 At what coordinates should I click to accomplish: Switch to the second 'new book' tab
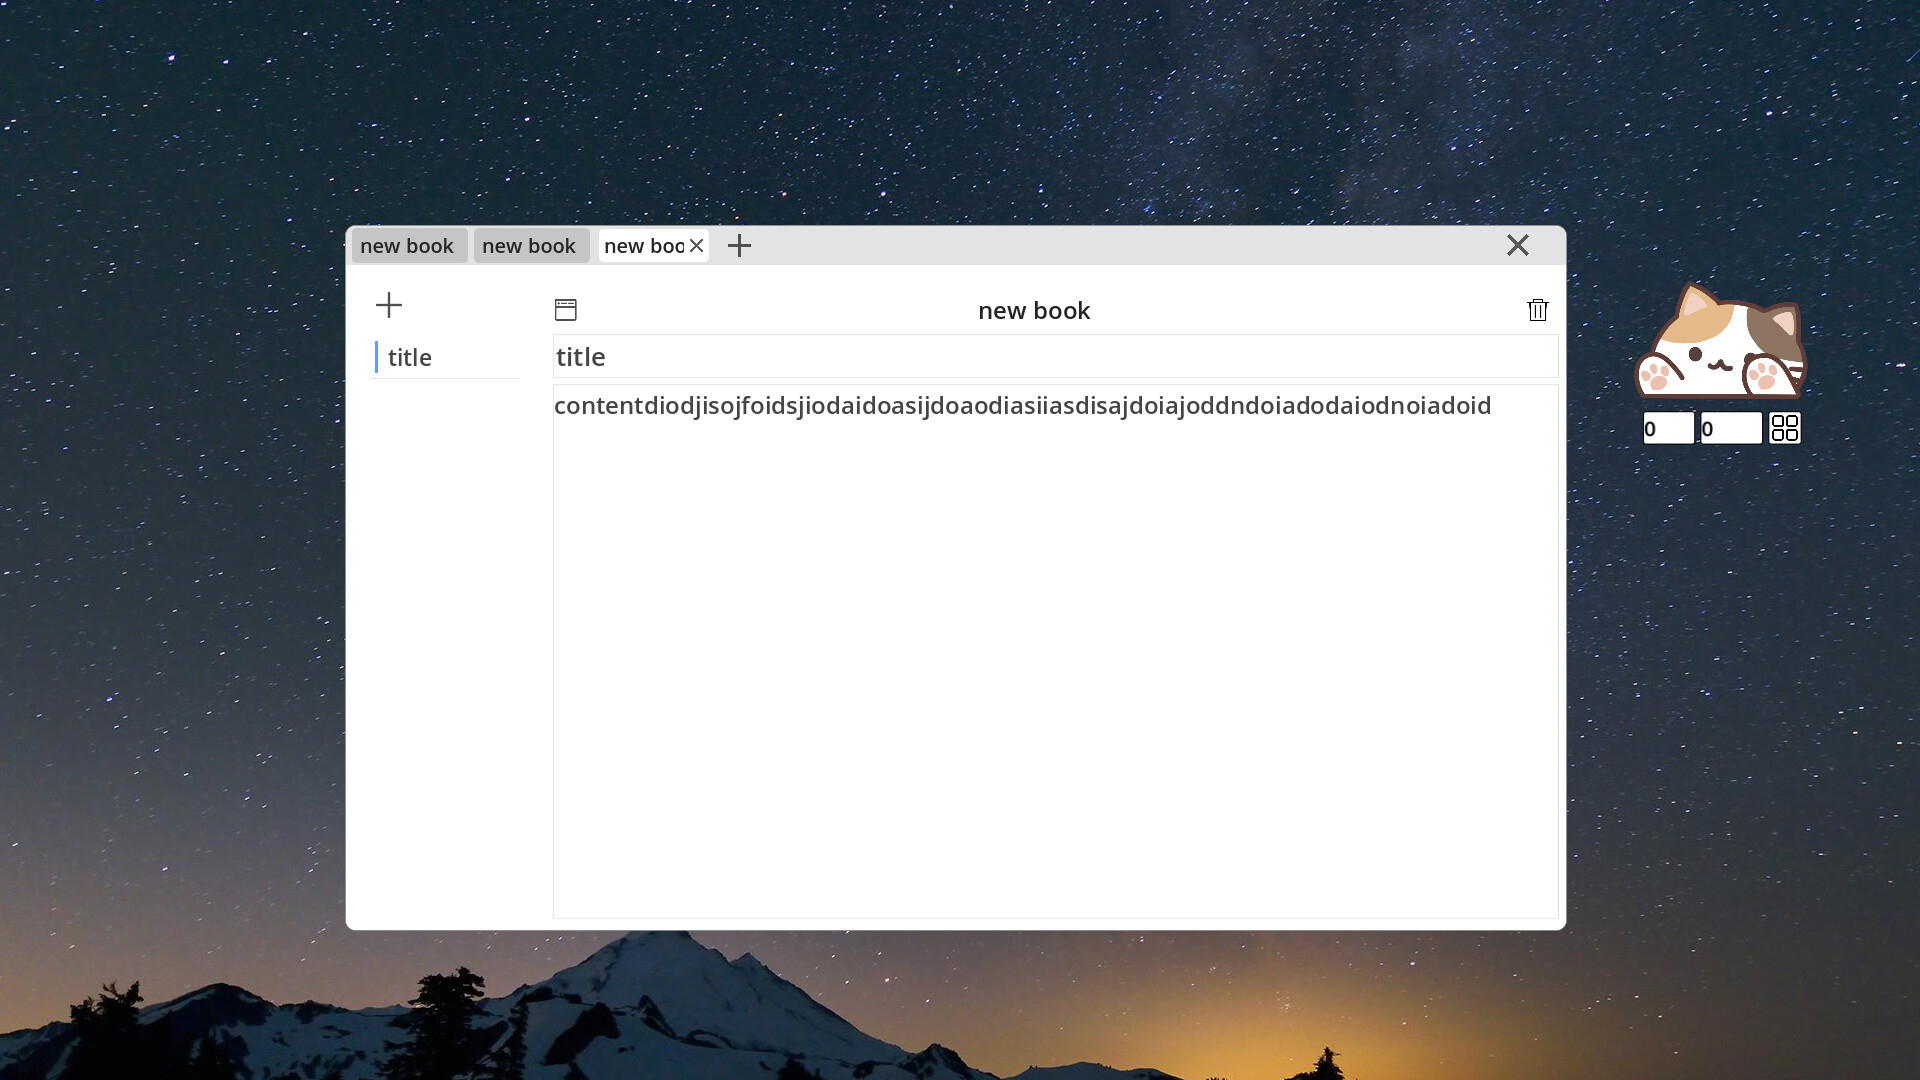click(x=529, y=246)
